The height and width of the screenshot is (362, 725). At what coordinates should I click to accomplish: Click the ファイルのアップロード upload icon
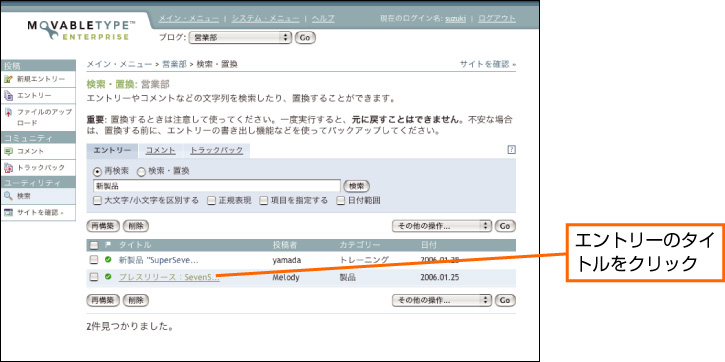pyautogui.click(x=7, y=112)
